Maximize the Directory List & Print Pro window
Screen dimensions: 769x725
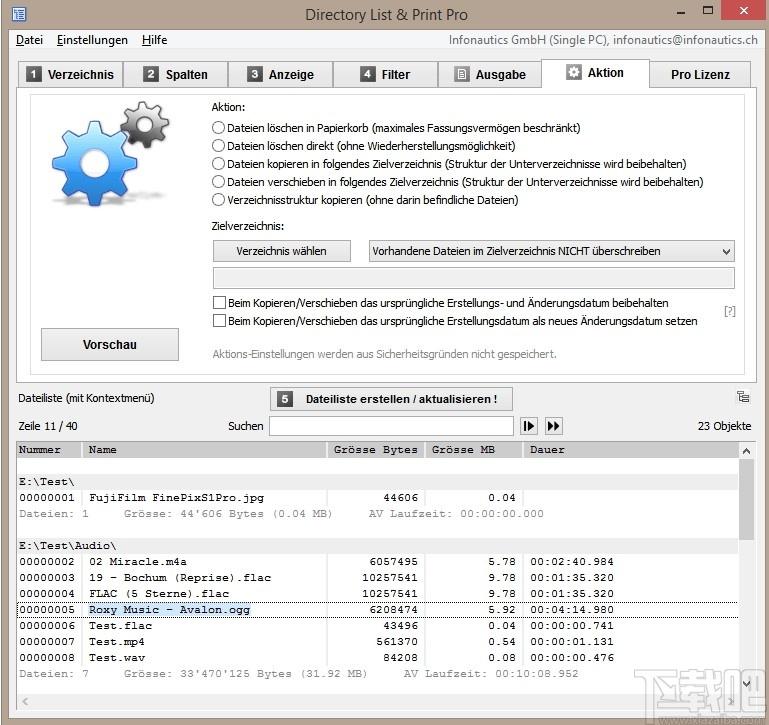(708, 10)
